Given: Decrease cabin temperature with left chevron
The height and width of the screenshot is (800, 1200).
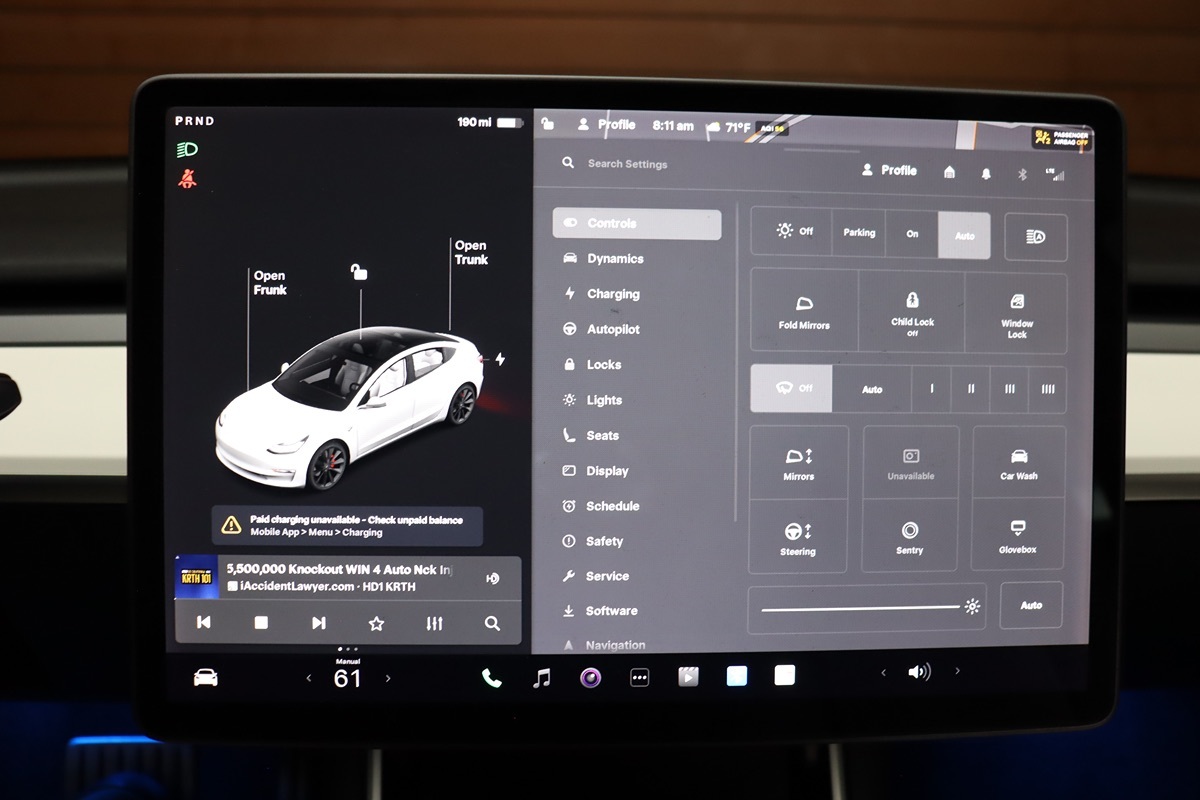Looking at the screenshot, I should click(308, 678).
